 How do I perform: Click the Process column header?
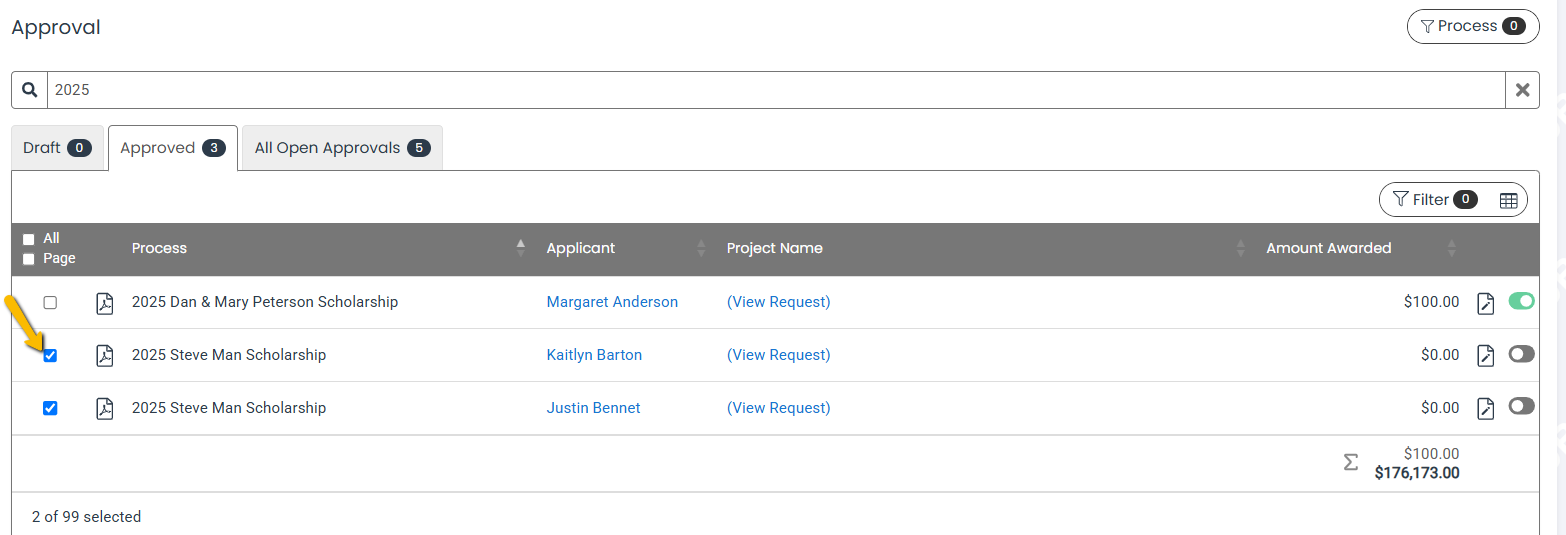point(159,248)
